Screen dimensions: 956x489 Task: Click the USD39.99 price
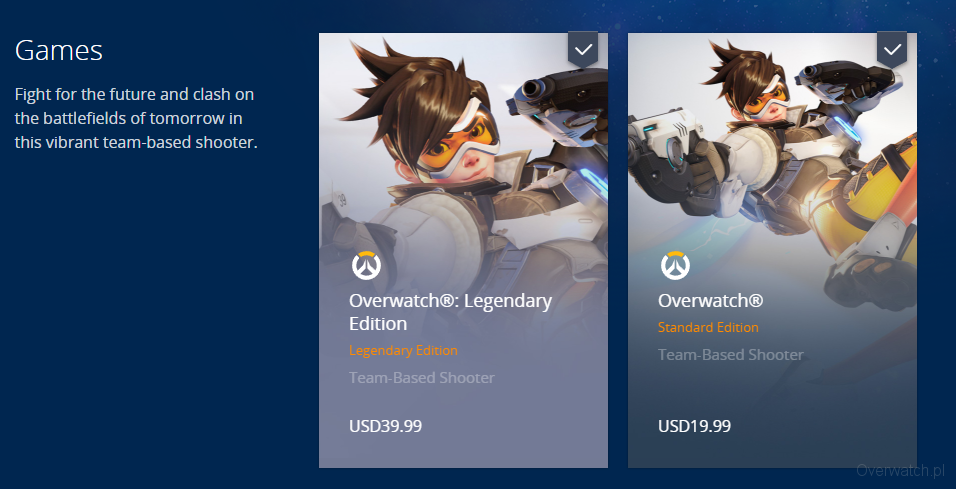(x=385, y=426)
